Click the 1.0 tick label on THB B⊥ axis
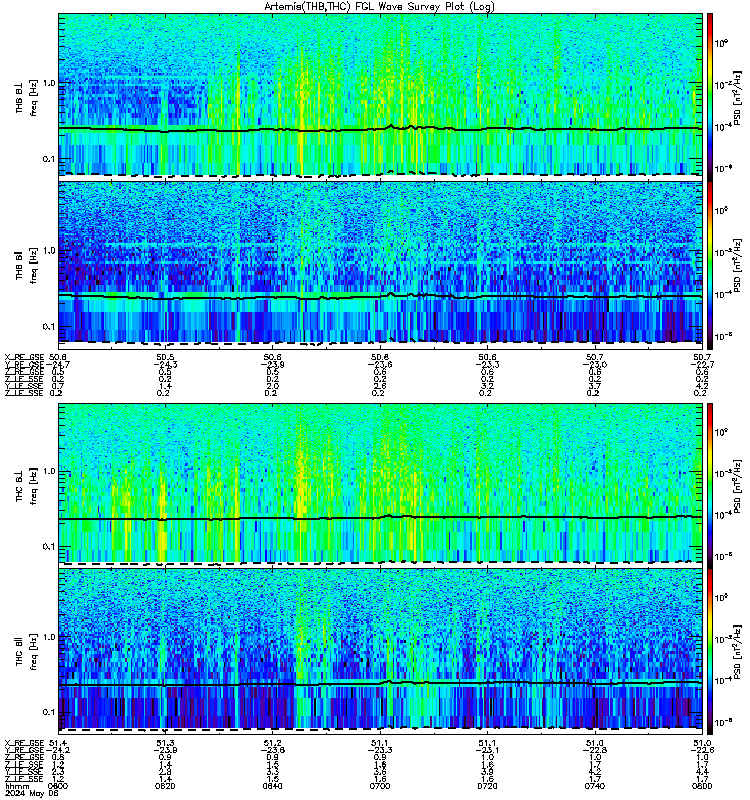This screenshot has width=750, height=800. click(x=49, y=83)
